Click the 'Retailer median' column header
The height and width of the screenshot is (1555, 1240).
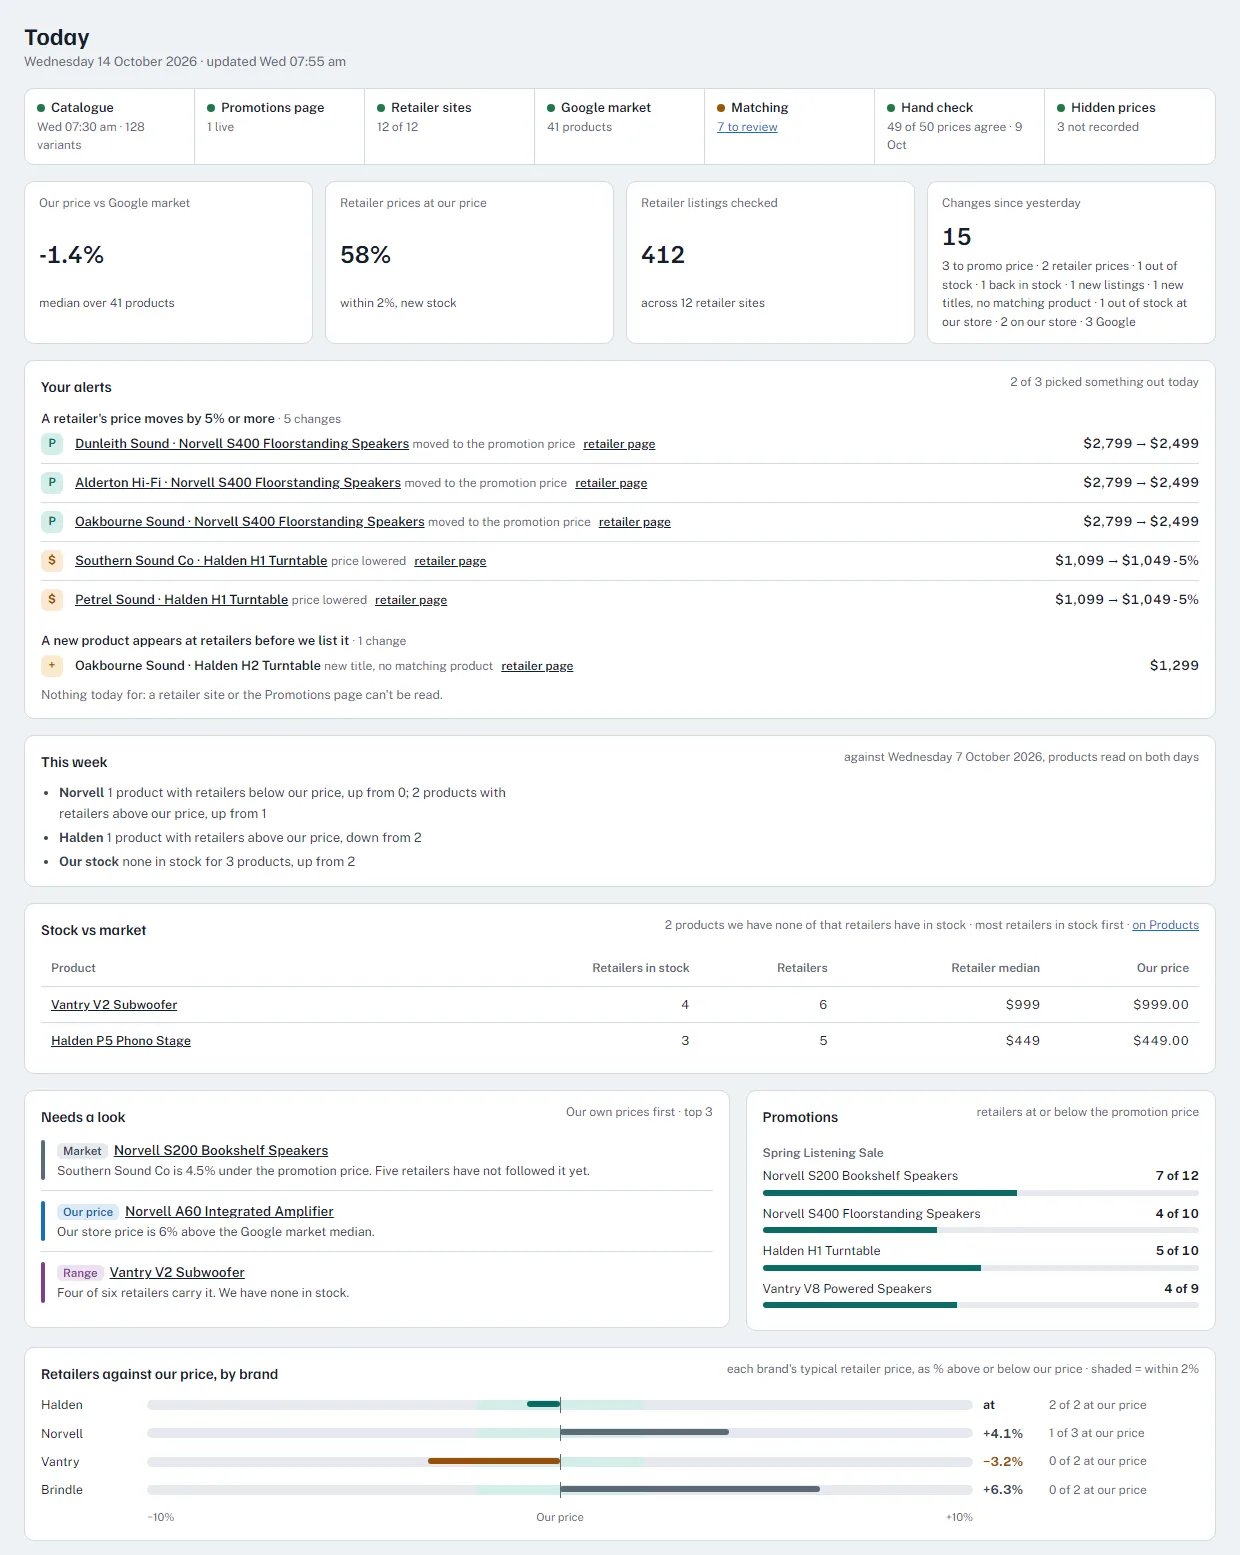[x=995, y=968]
